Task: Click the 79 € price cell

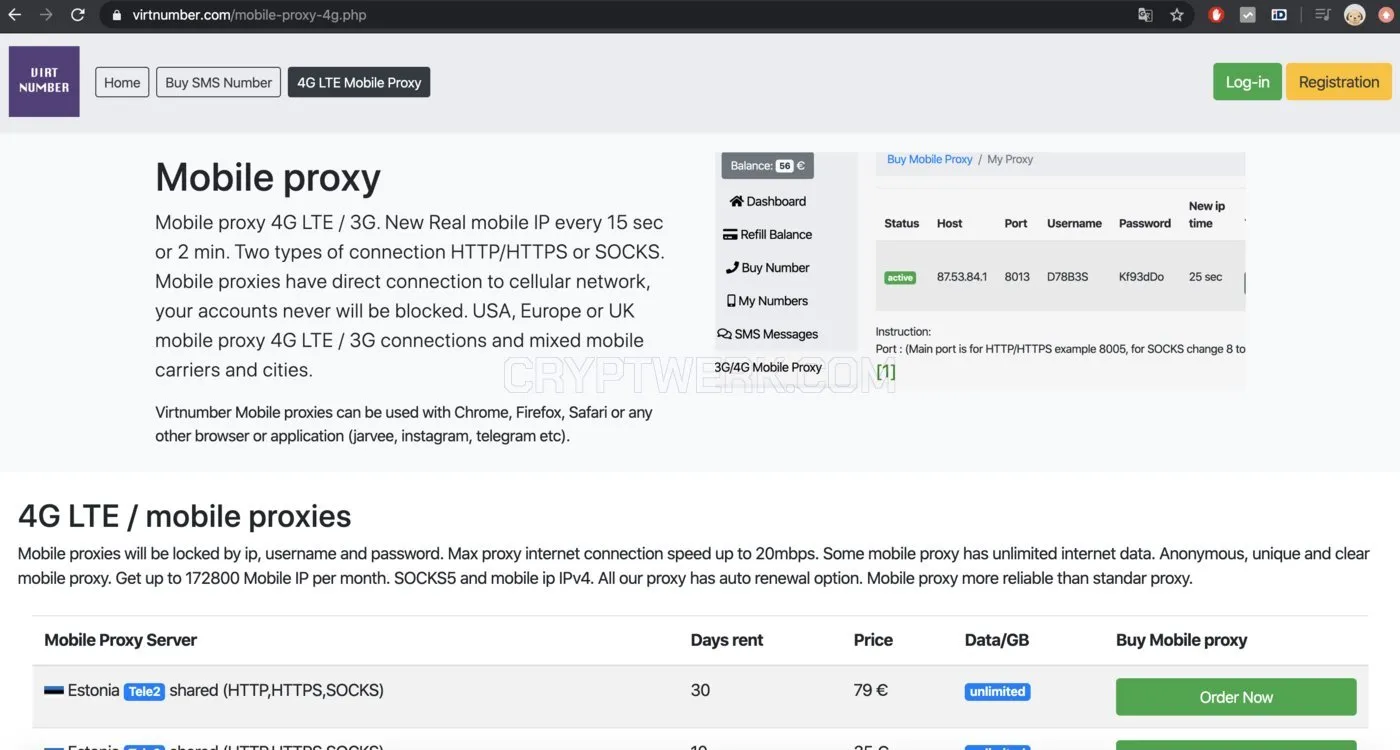Action: (x=871, y=691)
